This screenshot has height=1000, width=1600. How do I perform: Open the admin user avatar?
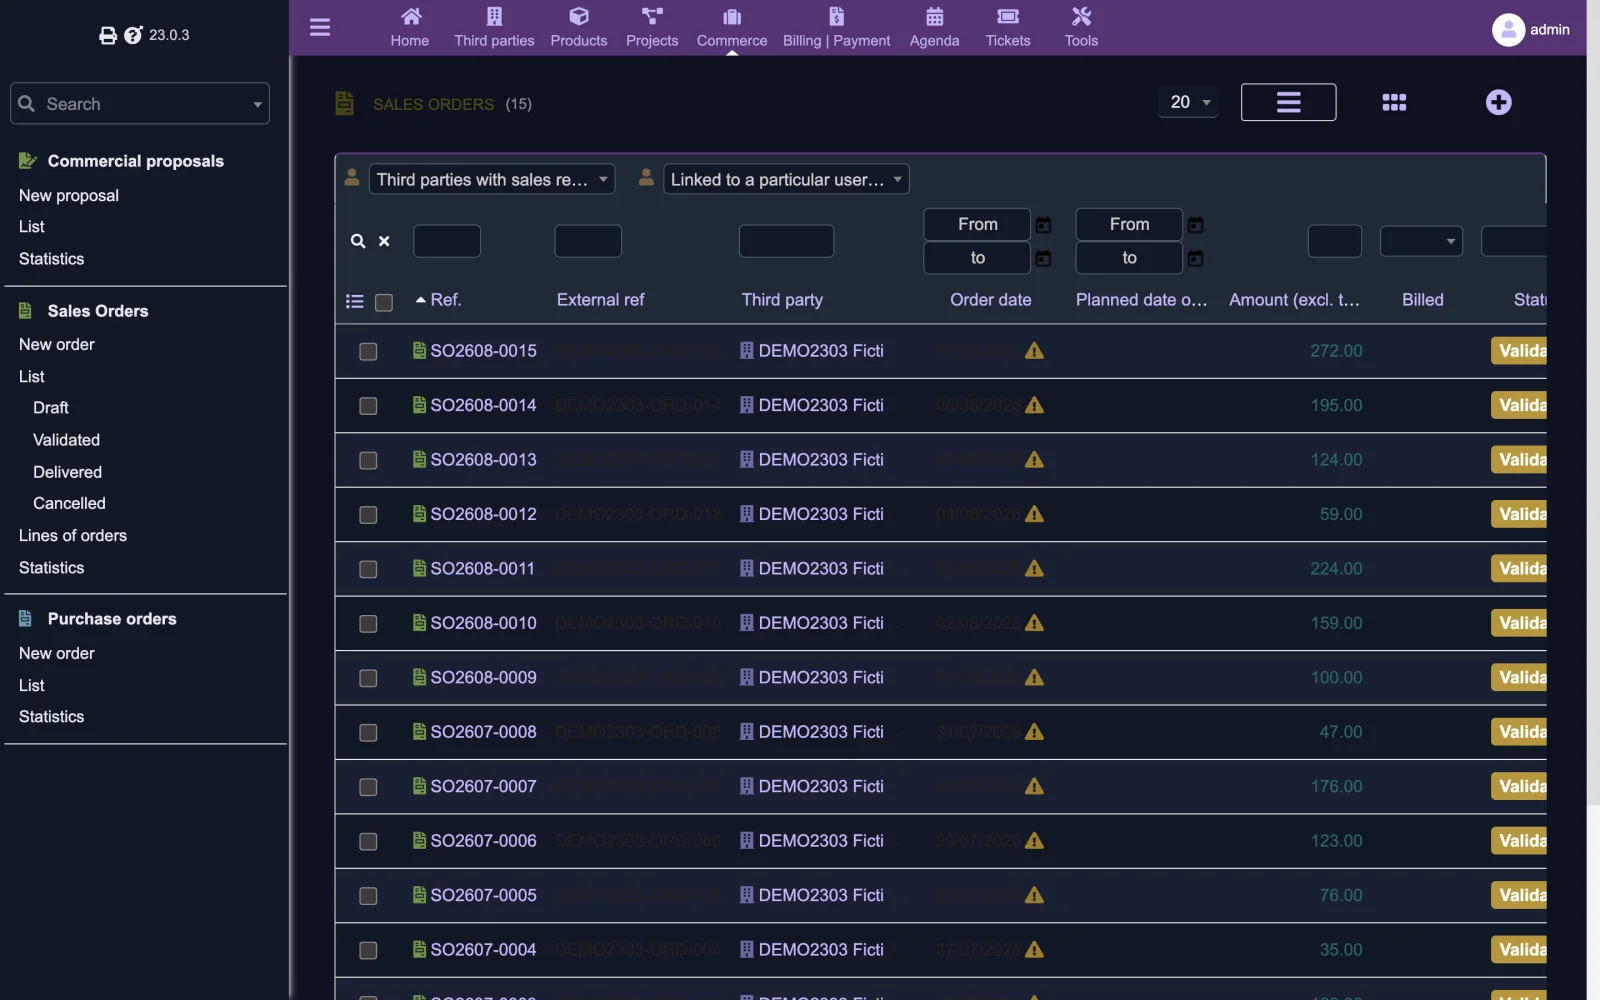pyautogui.click(x=1508, y=30)
